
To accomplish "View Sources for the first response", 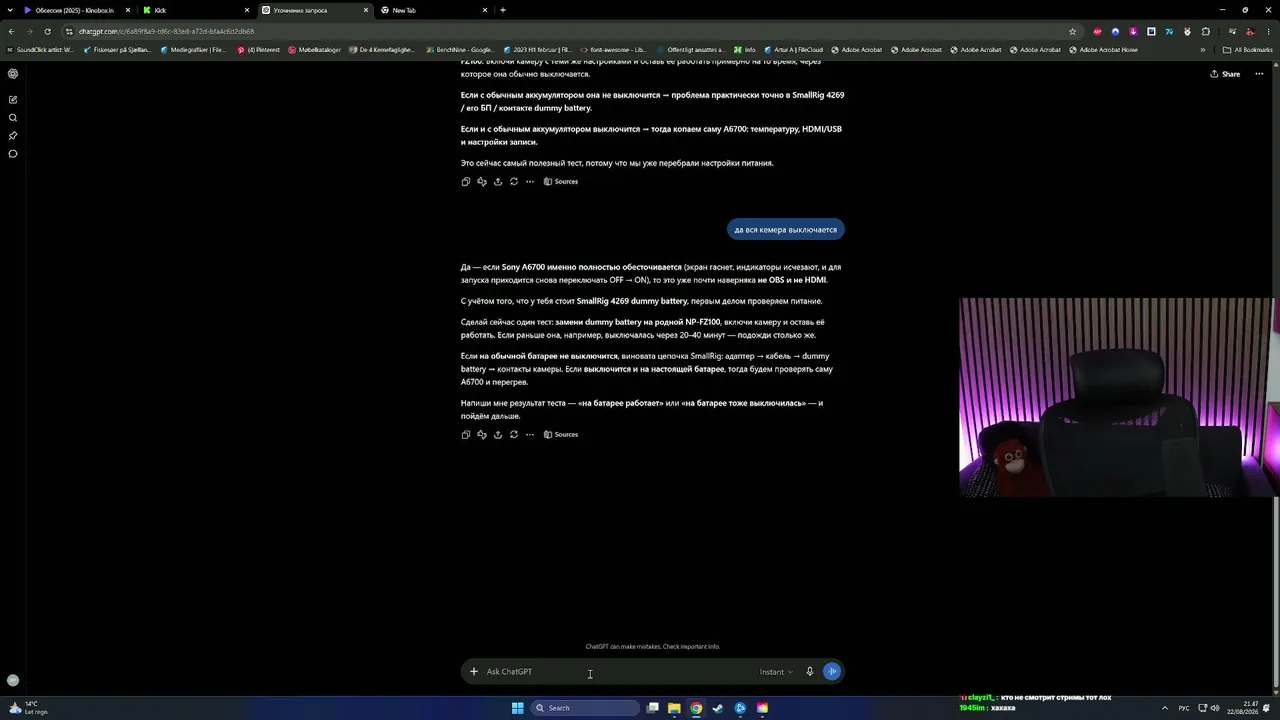I will [x=561, y=182].
